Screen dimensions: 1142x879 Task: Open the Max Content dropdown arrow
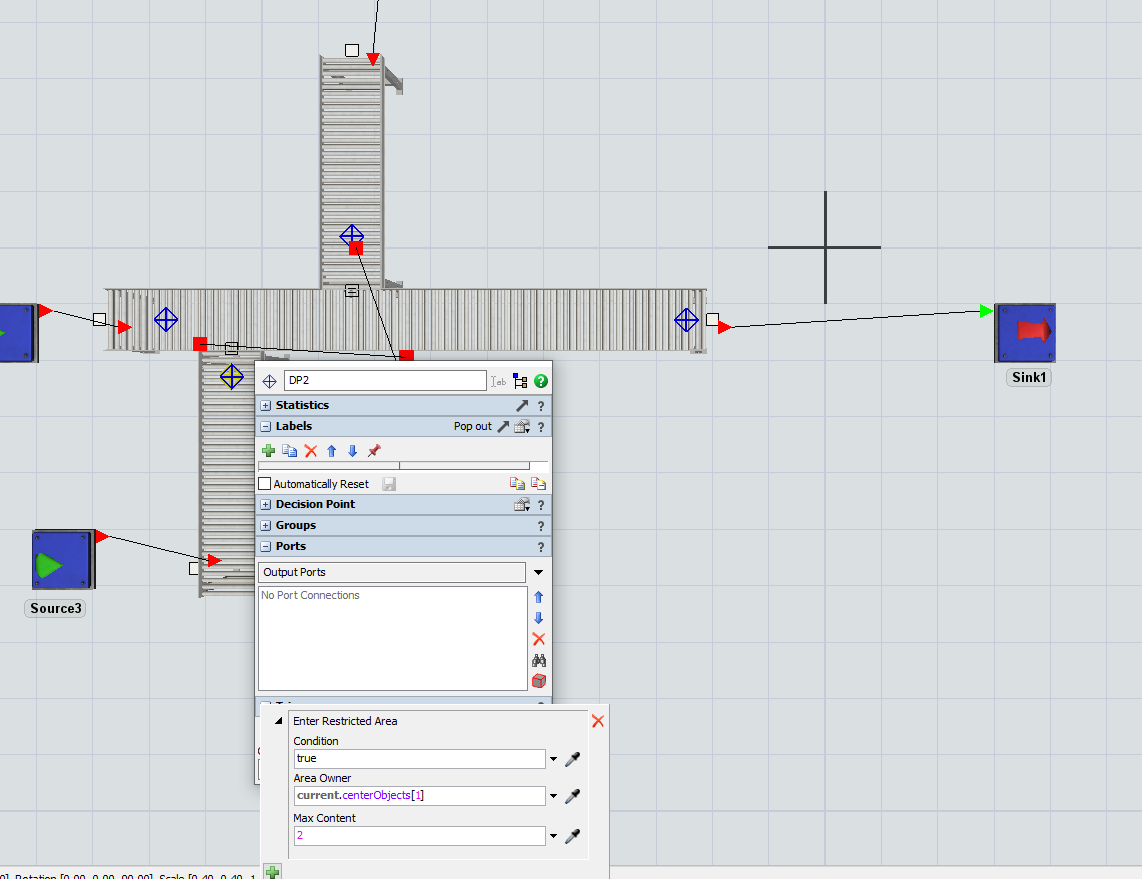pyautogui.click(x=554, y=836)
